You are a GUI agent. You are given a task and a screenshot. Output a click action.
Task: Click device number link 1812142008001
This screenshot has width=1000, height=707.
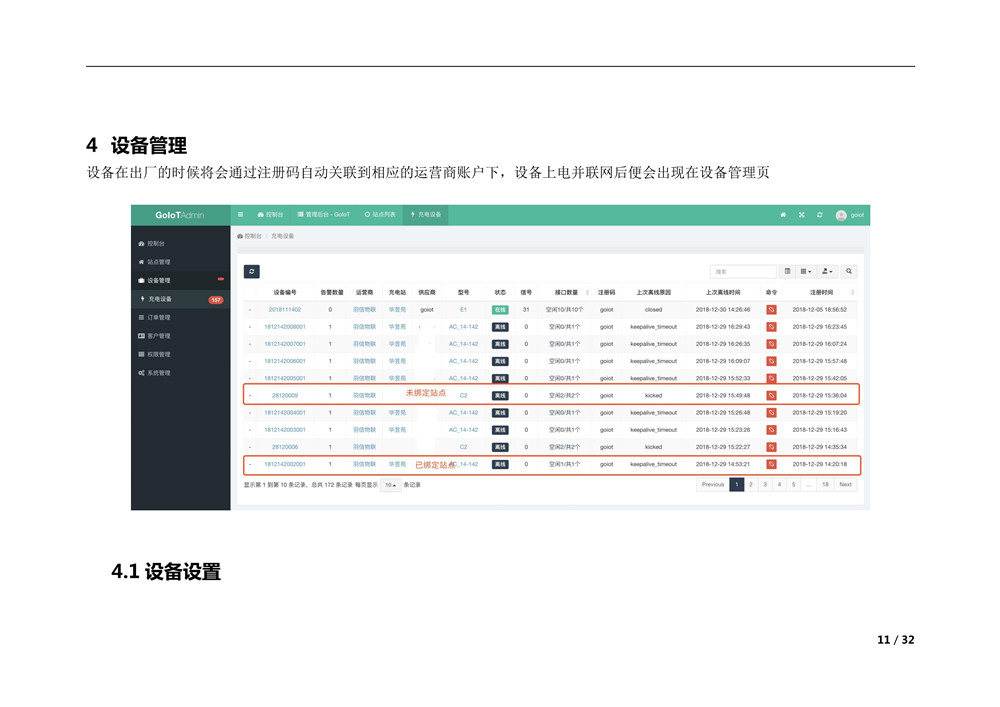[x=284, y=327]
